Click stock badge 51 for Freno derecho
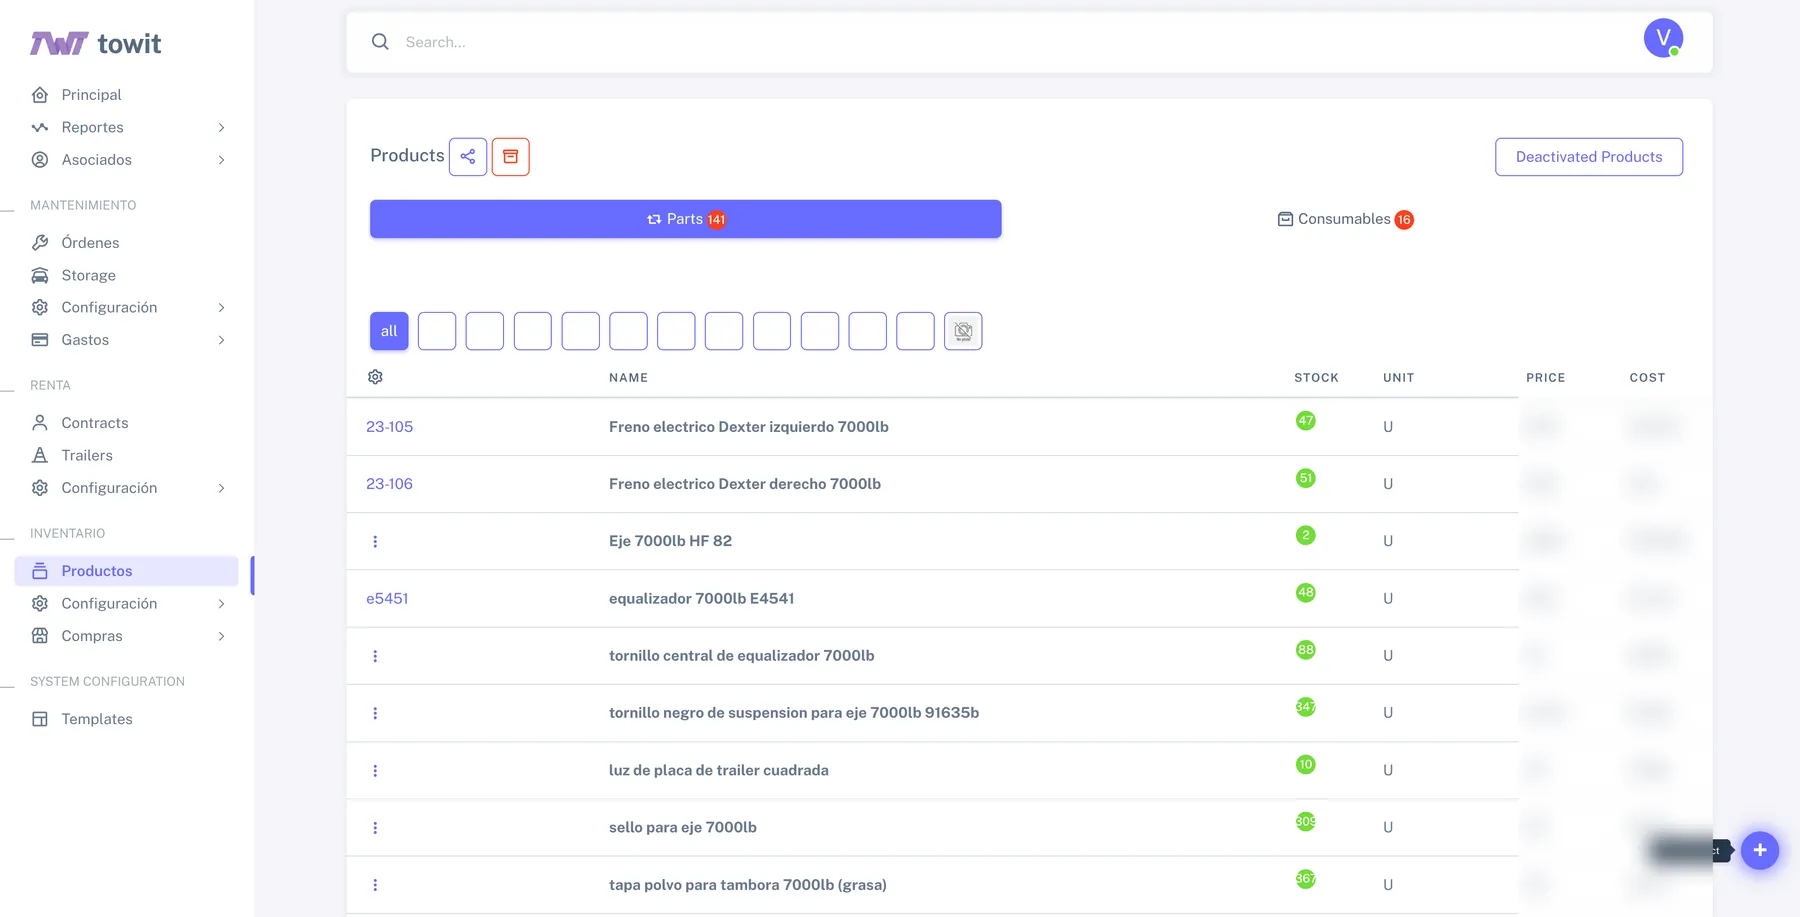This screenshot has height=917, width=1800. 1305,478
